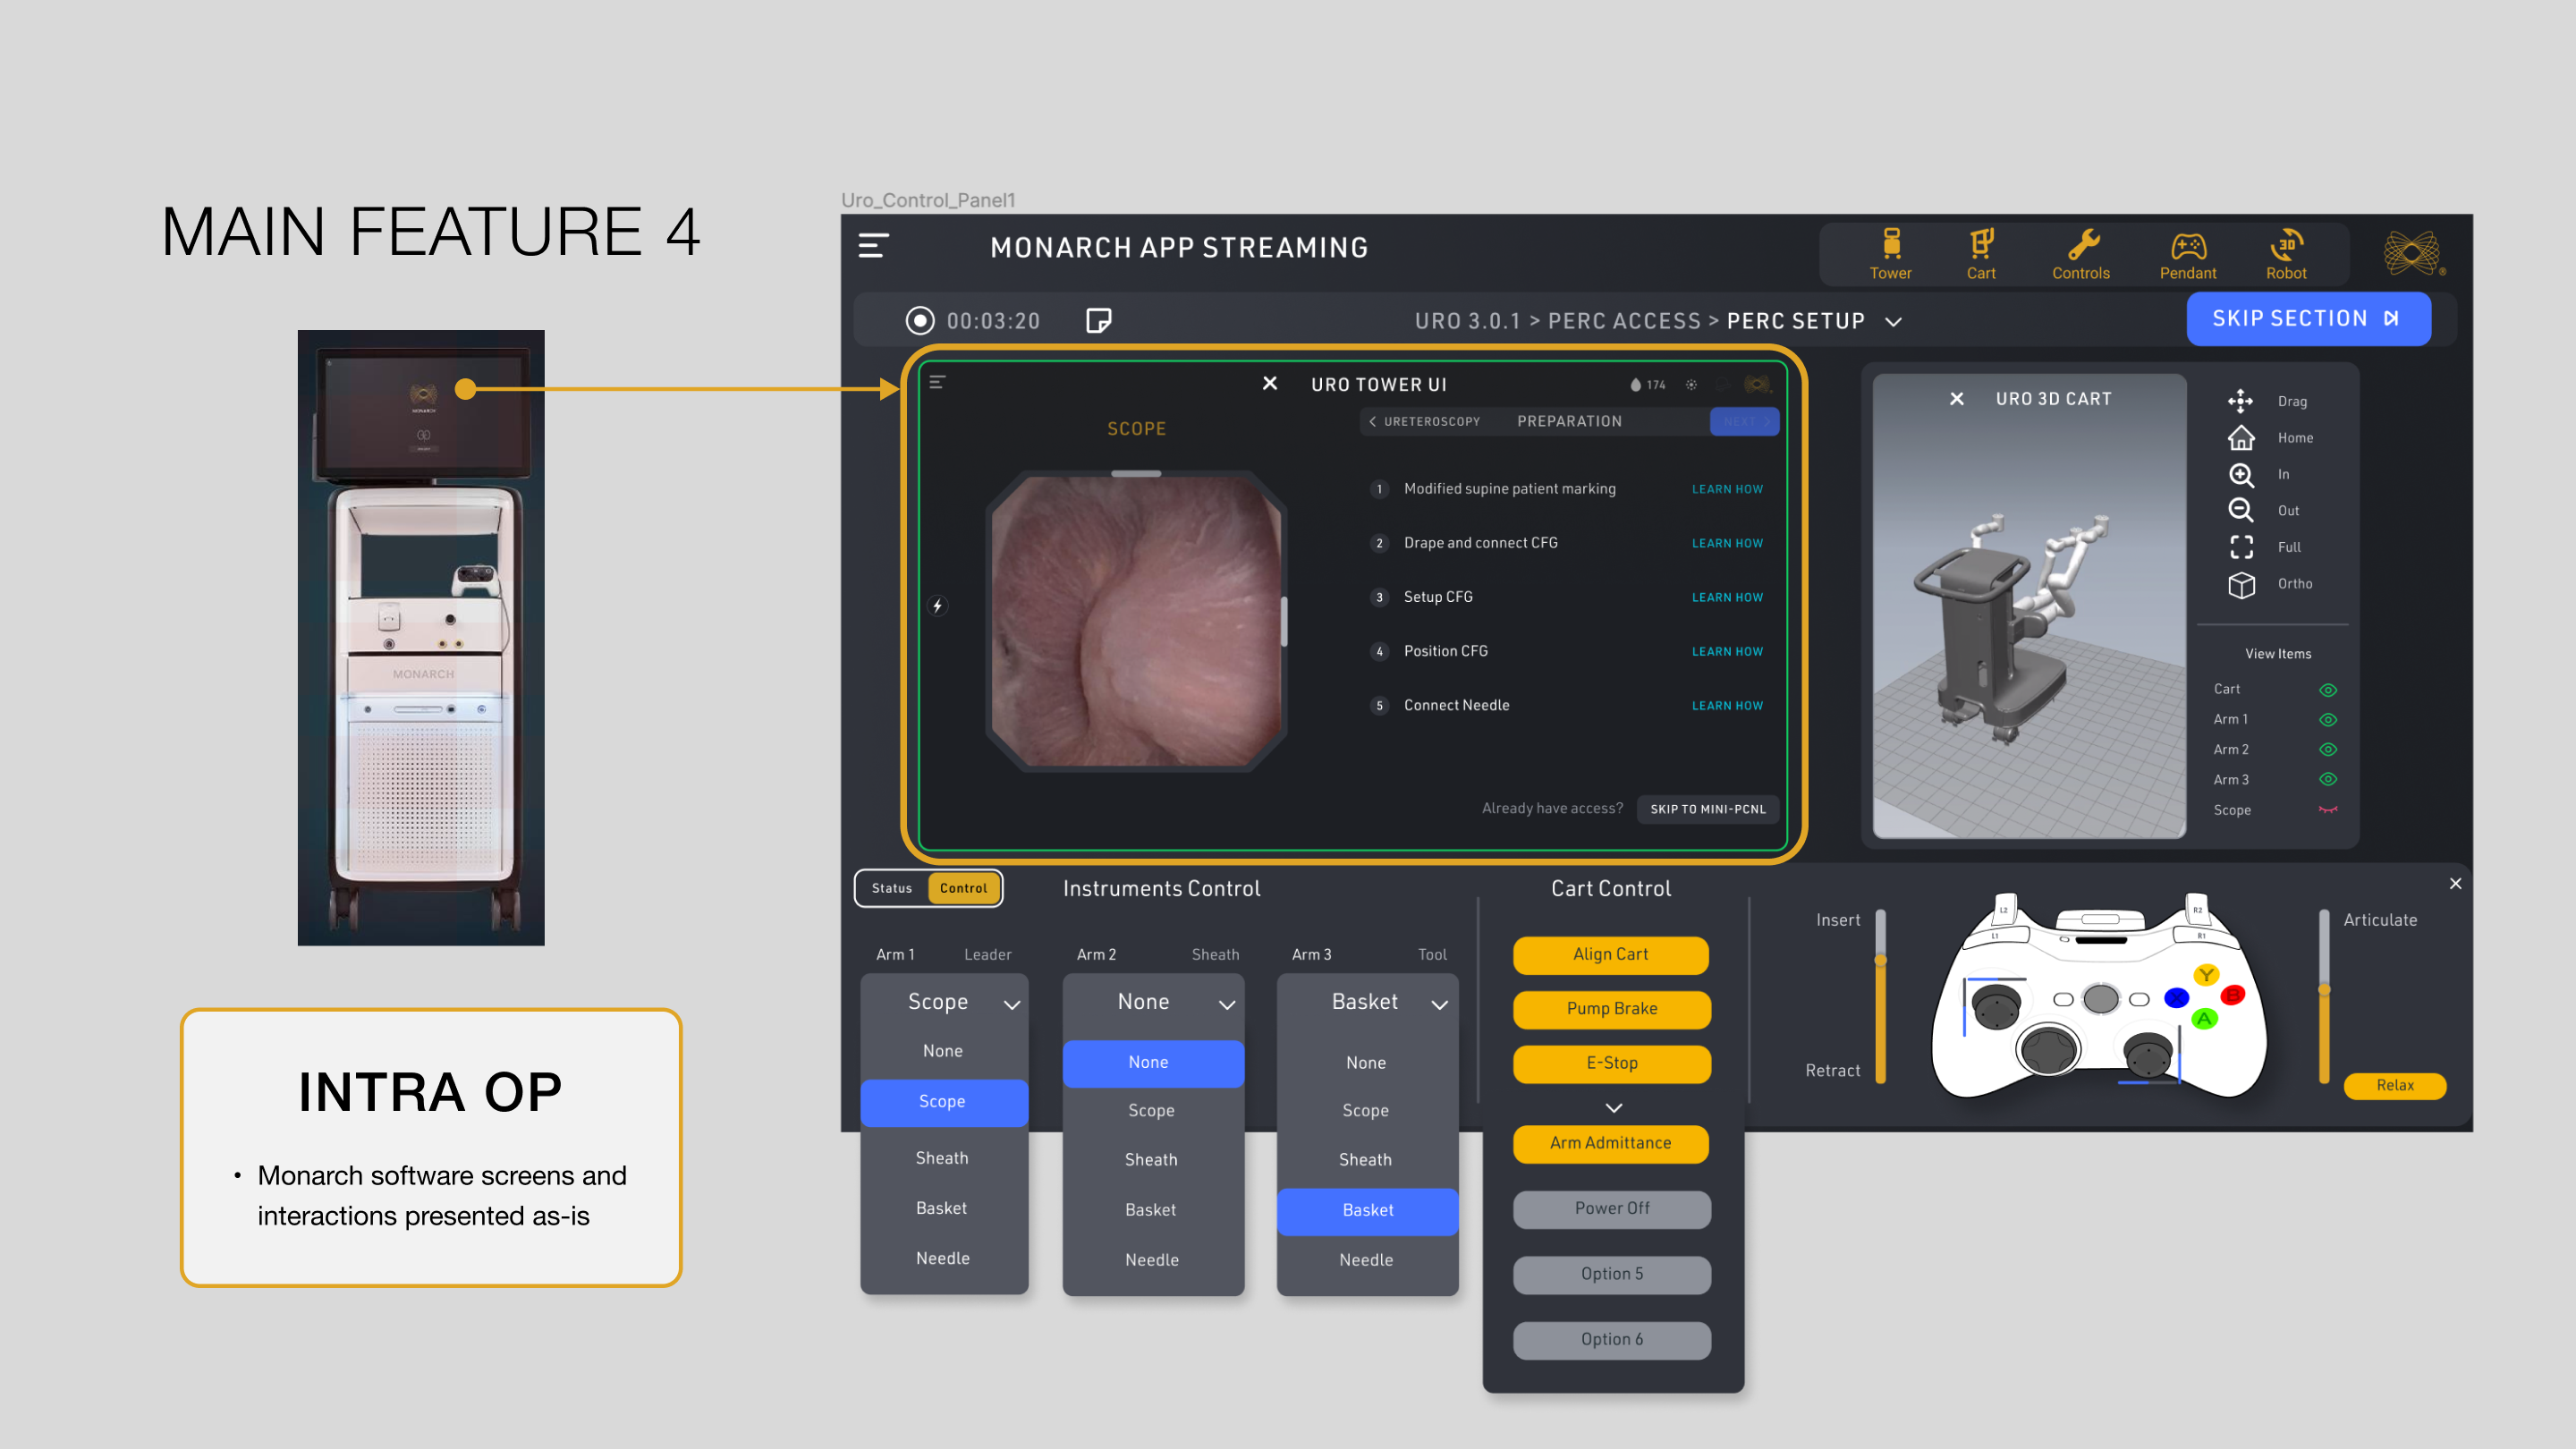Close the pendant control panel
This screenshot has height=1449, width=2576.
2454,883
